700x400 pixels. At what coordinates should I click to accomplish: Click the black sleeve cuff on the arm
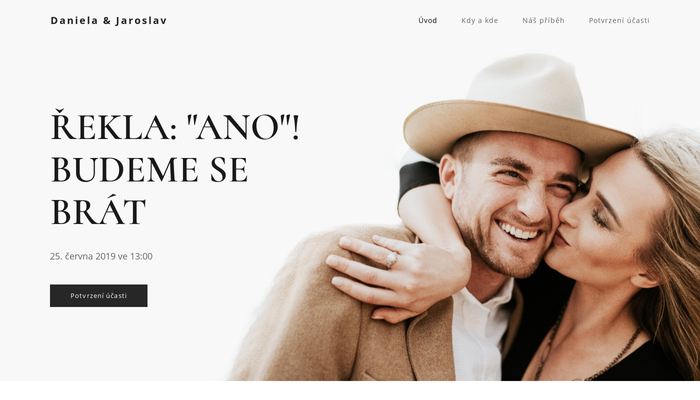click(x=417, y=179)
